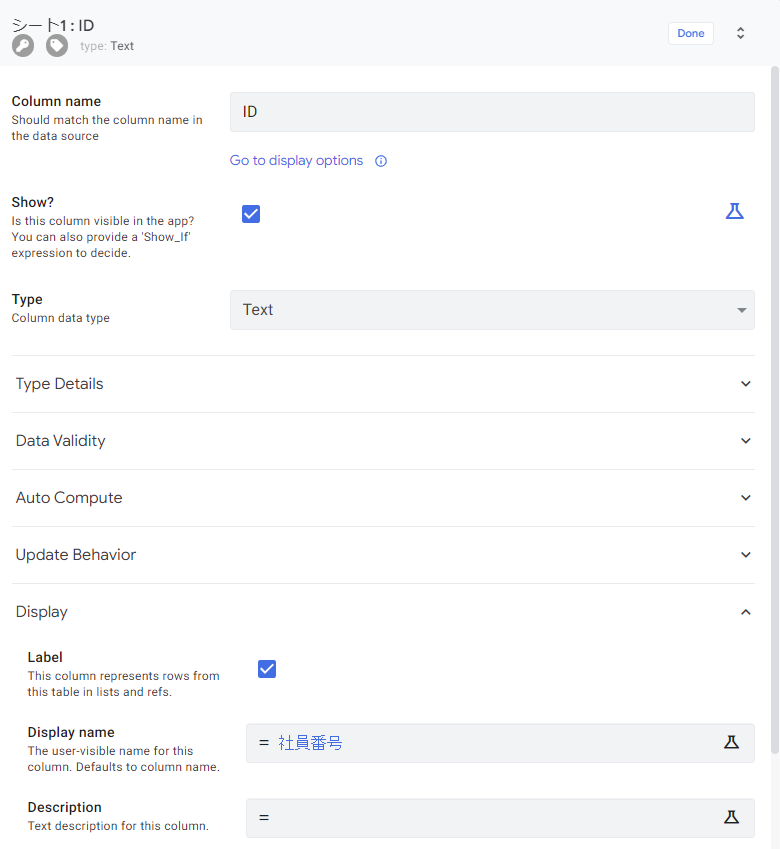
Task: Uncheck the Show? checkbox
Action: click(x=250, y=213)
